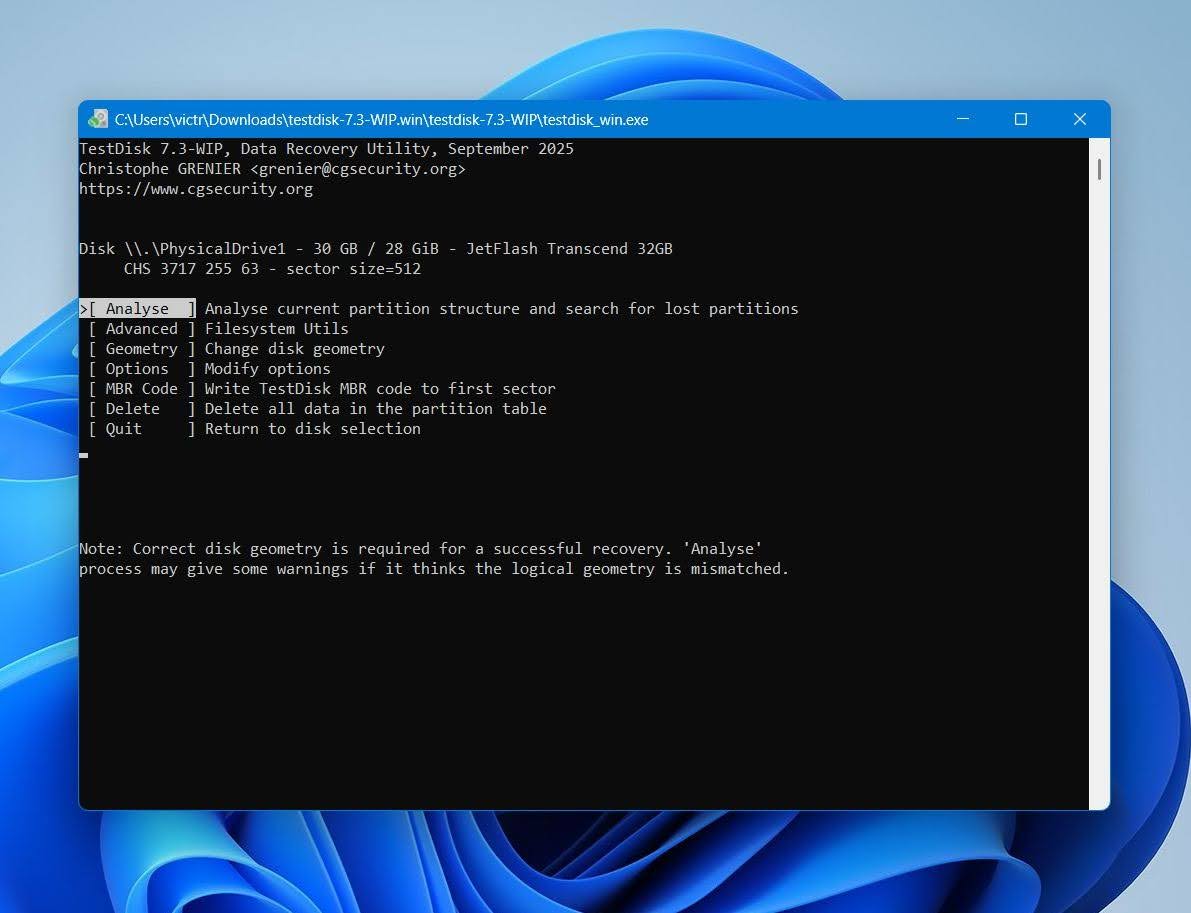Click the https://www.cgsecurity.org URL text

coord(196,188)
